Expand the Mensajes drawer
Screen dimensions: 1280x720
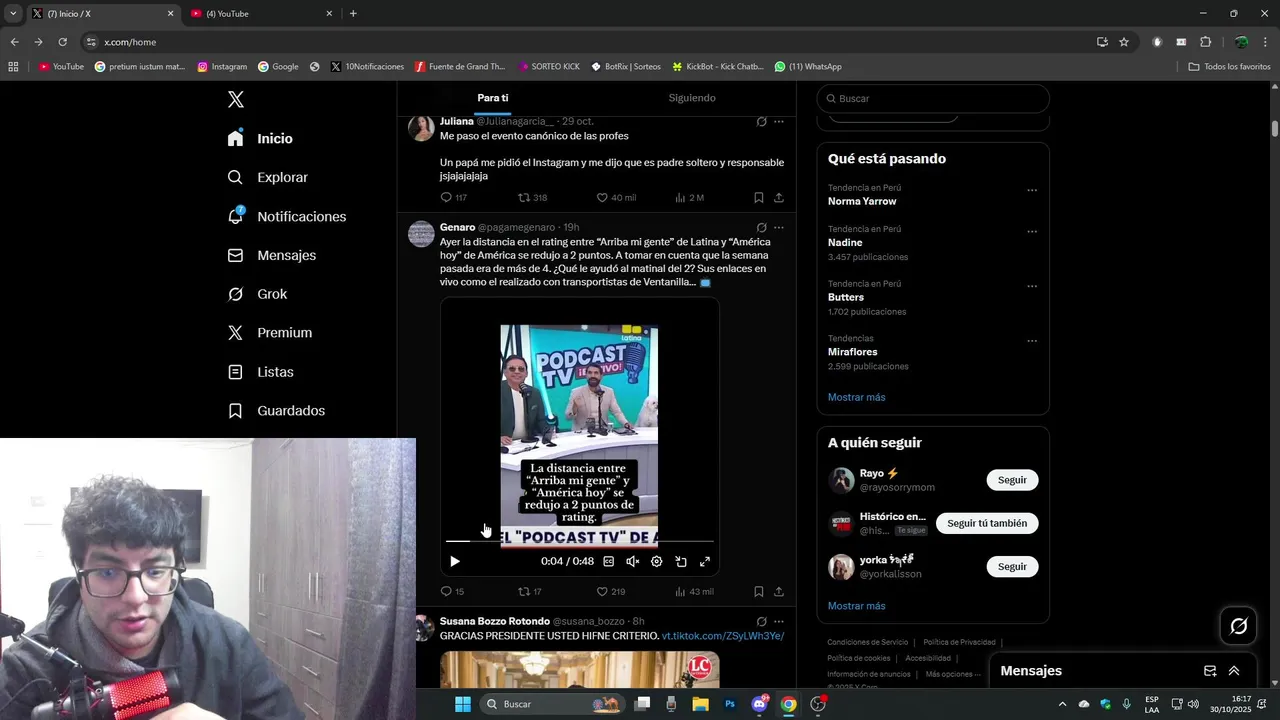coord(1234,671)
